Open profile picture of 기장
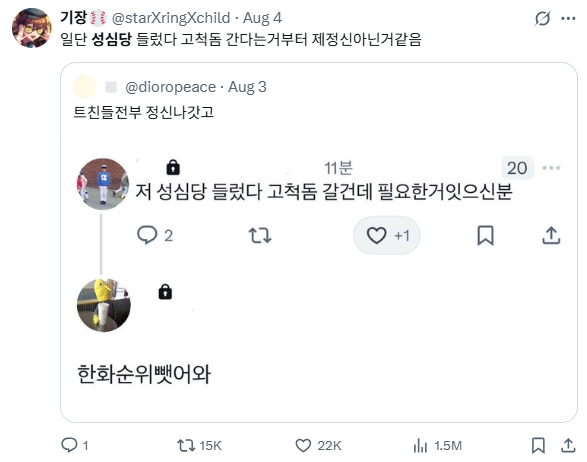 click(x=31, y=28)
